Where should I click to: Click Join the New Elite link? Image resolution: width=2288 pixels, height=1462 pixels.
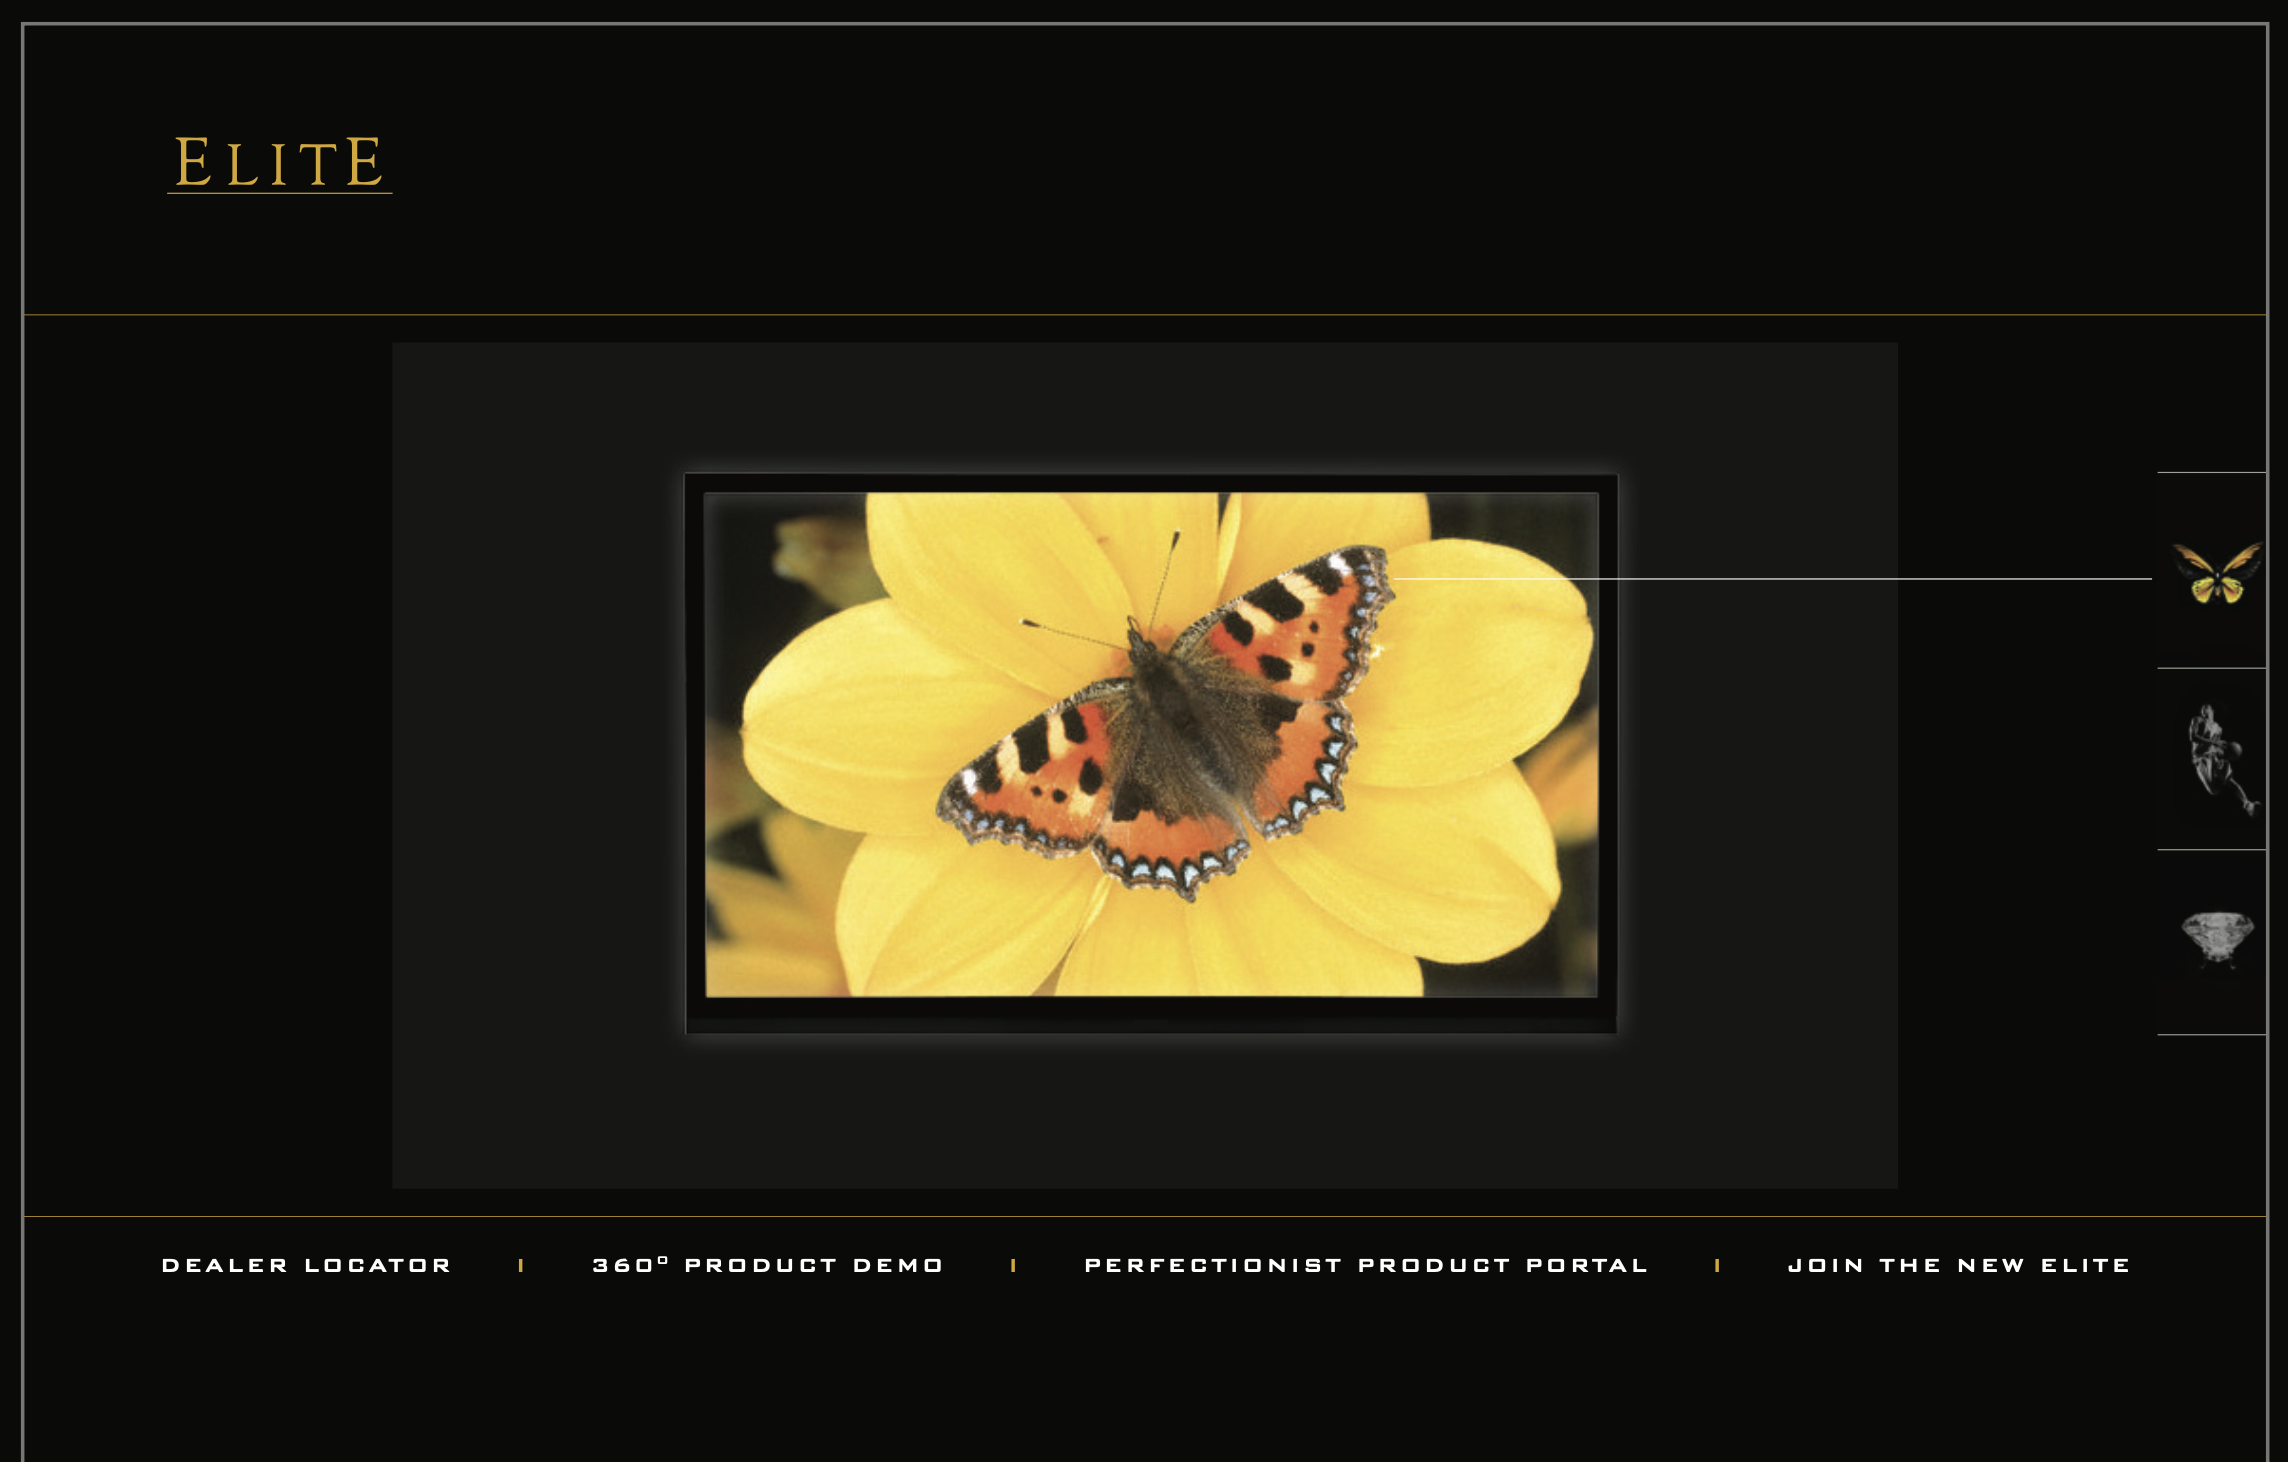(x=1959, y=1266)
